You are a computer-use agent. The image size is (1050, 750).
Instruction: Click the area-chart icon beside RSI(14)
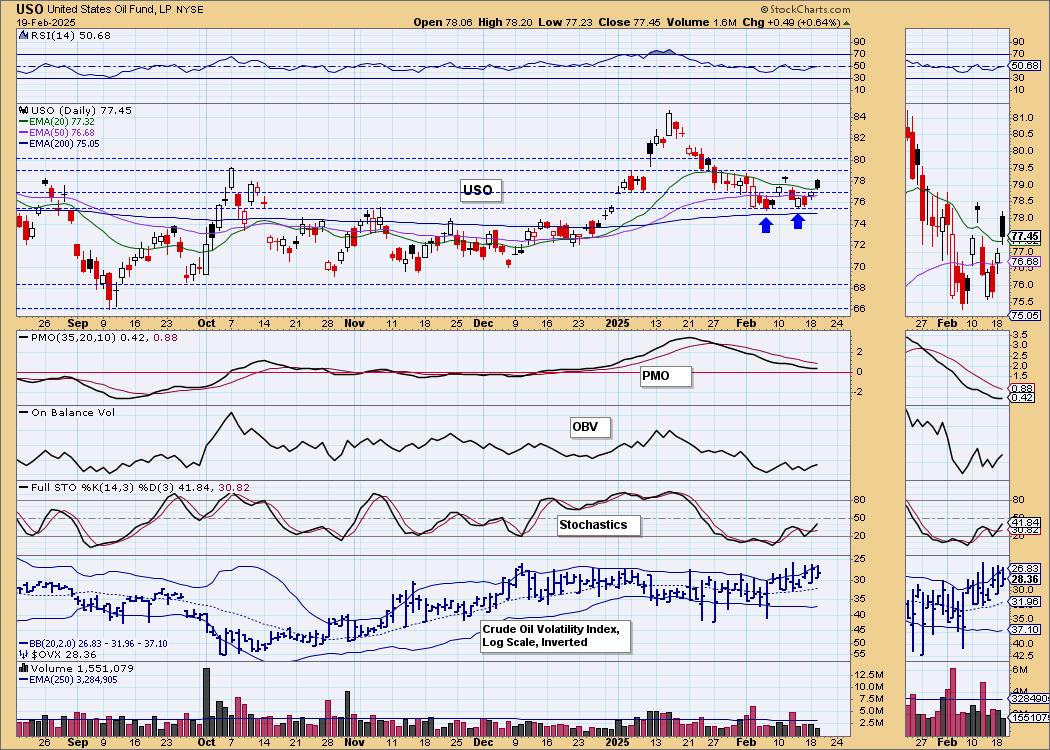coord(23,35)
